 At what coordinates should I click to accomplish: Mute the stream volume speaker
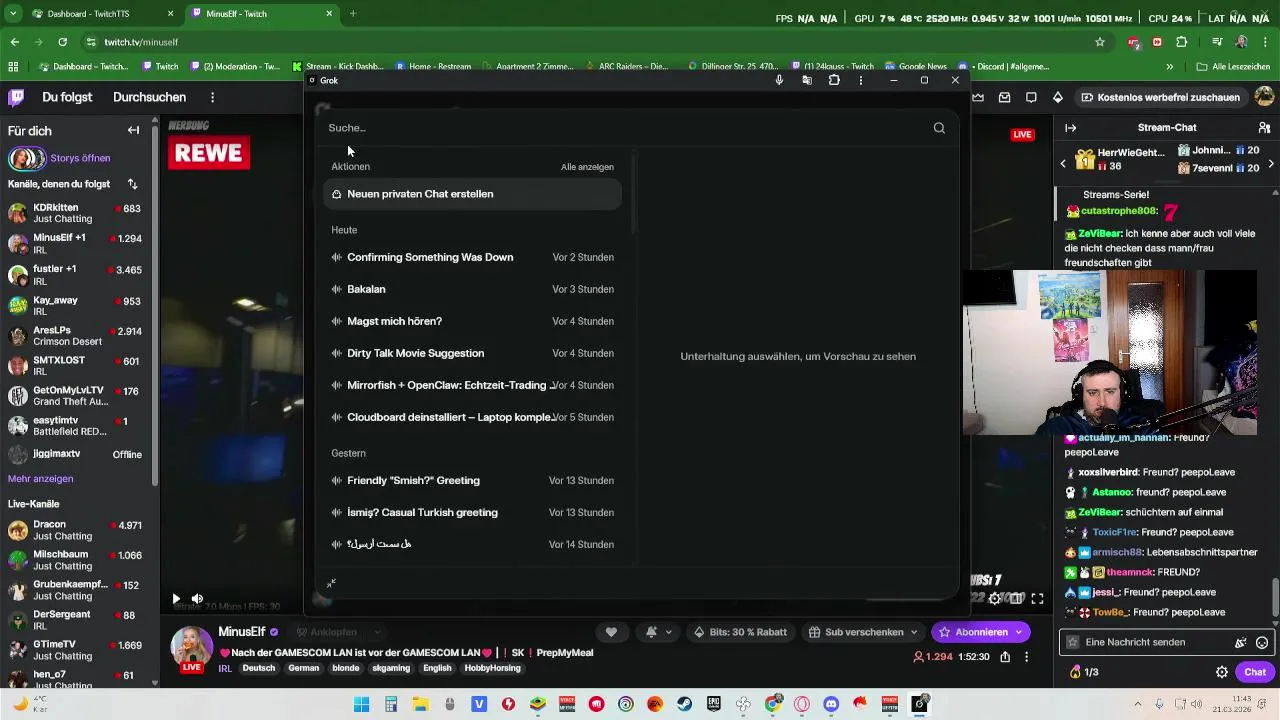coord(197,599)
